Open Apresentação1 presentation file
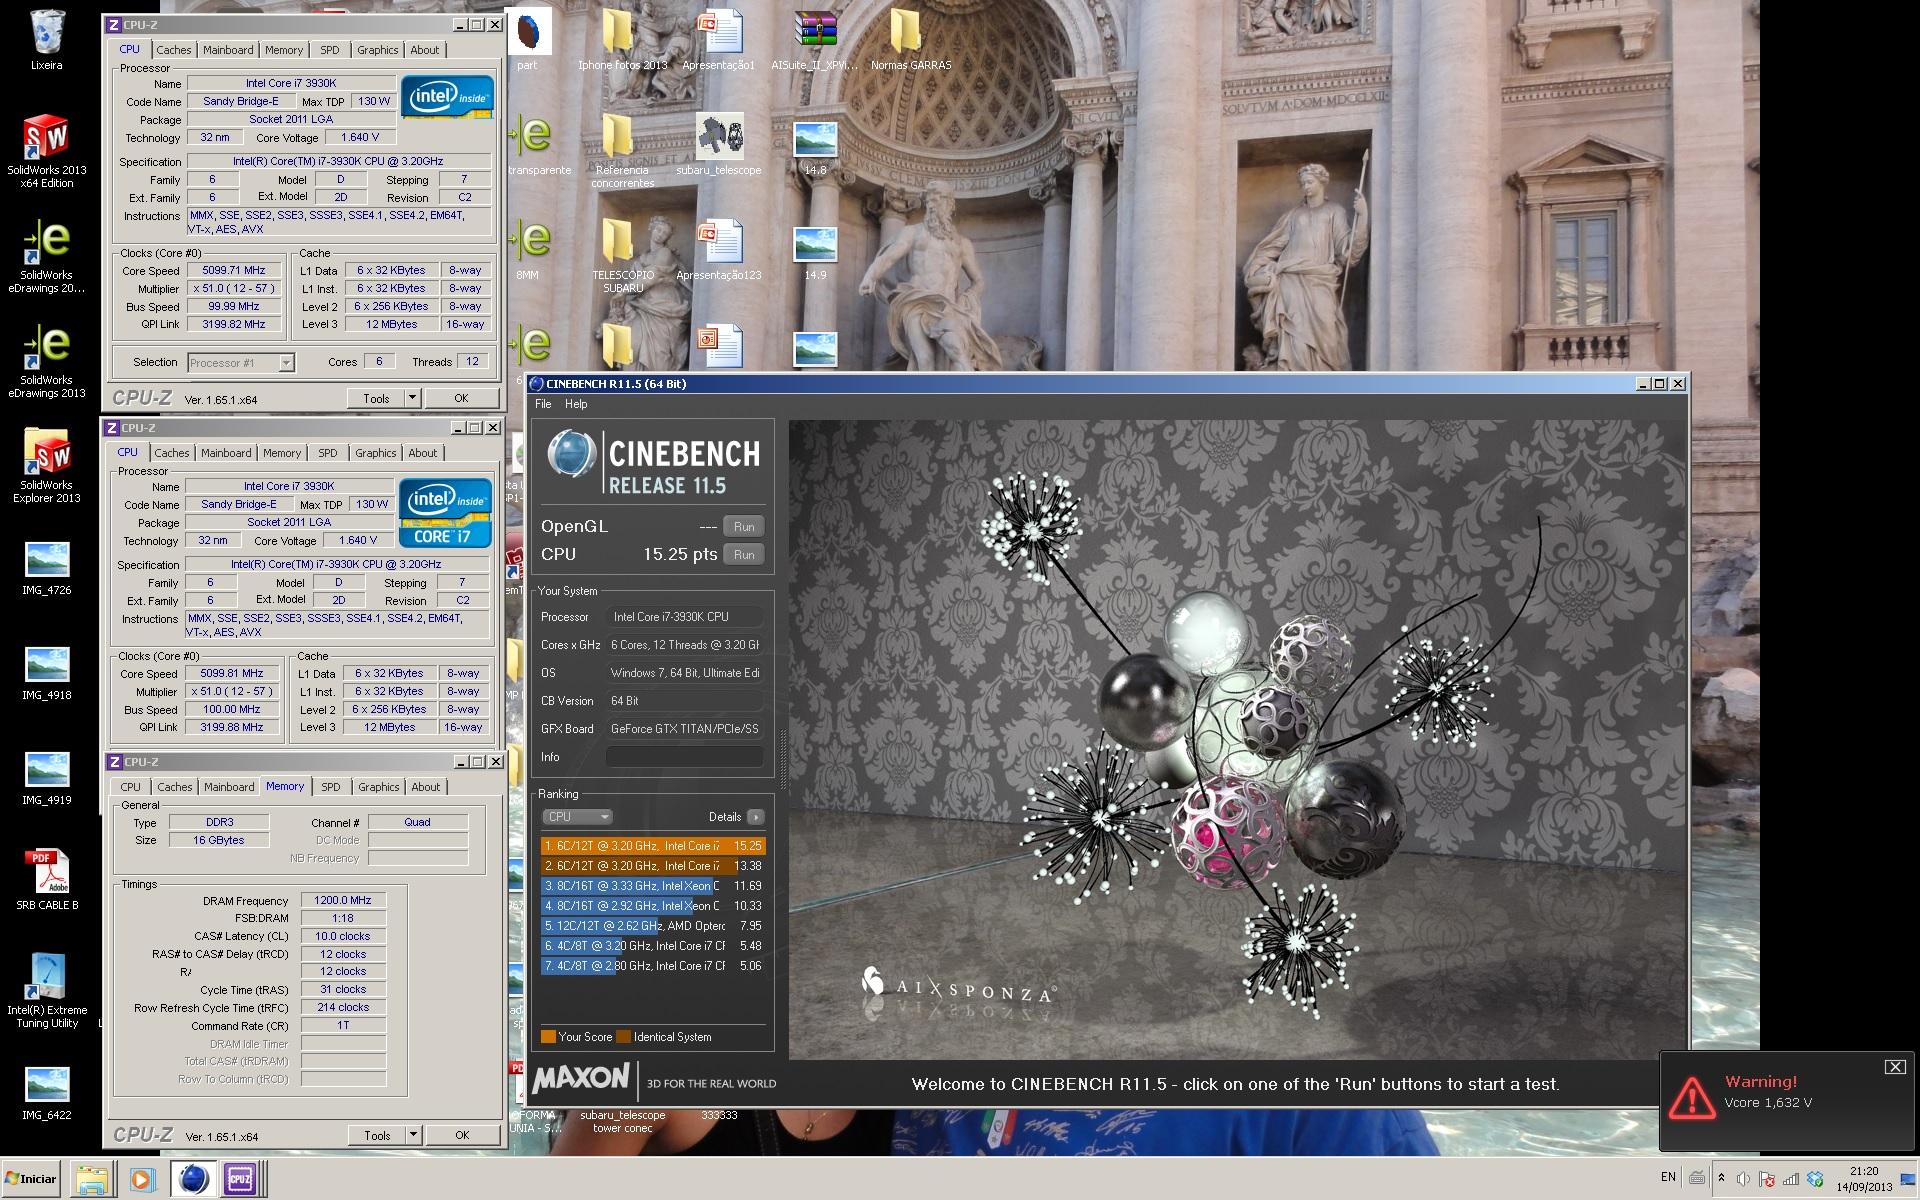1920x1200 pixels. [x=718, y=40]
